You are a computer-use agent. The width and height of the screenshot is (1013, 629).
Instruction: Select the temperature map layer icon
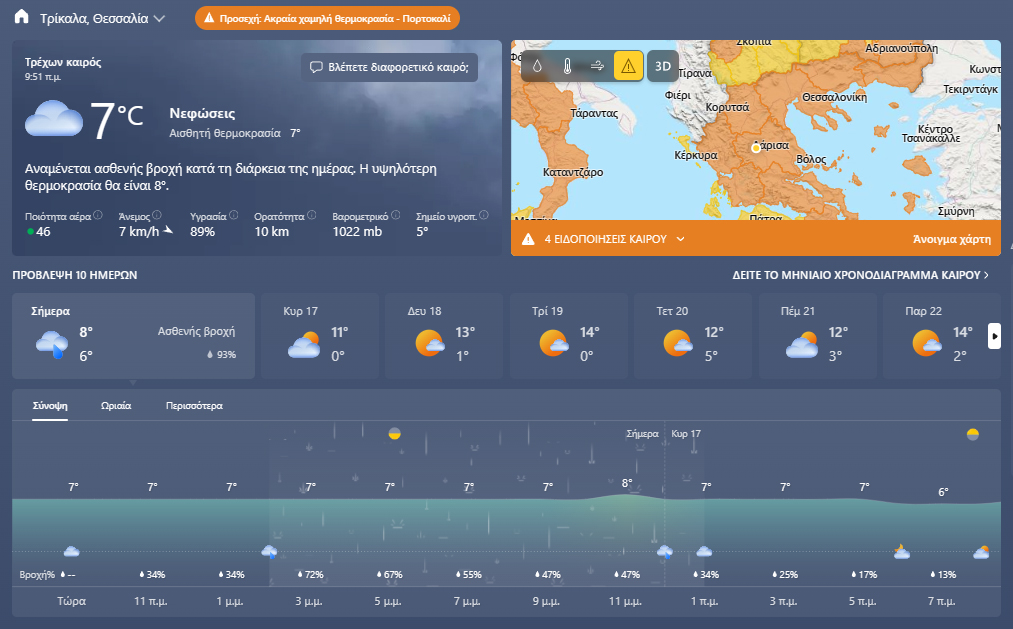click(567, 66)
